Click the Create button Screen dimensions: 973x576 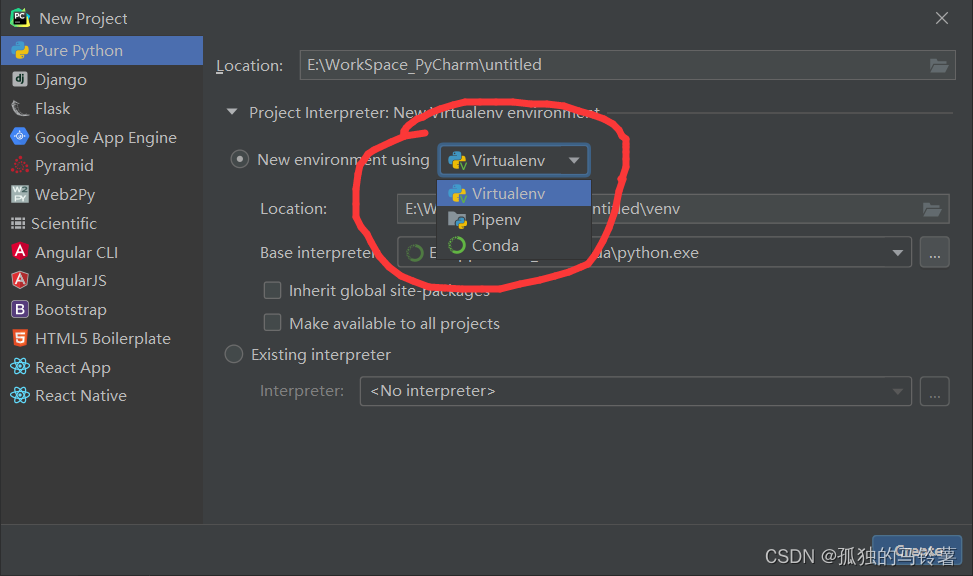[917, 551]
